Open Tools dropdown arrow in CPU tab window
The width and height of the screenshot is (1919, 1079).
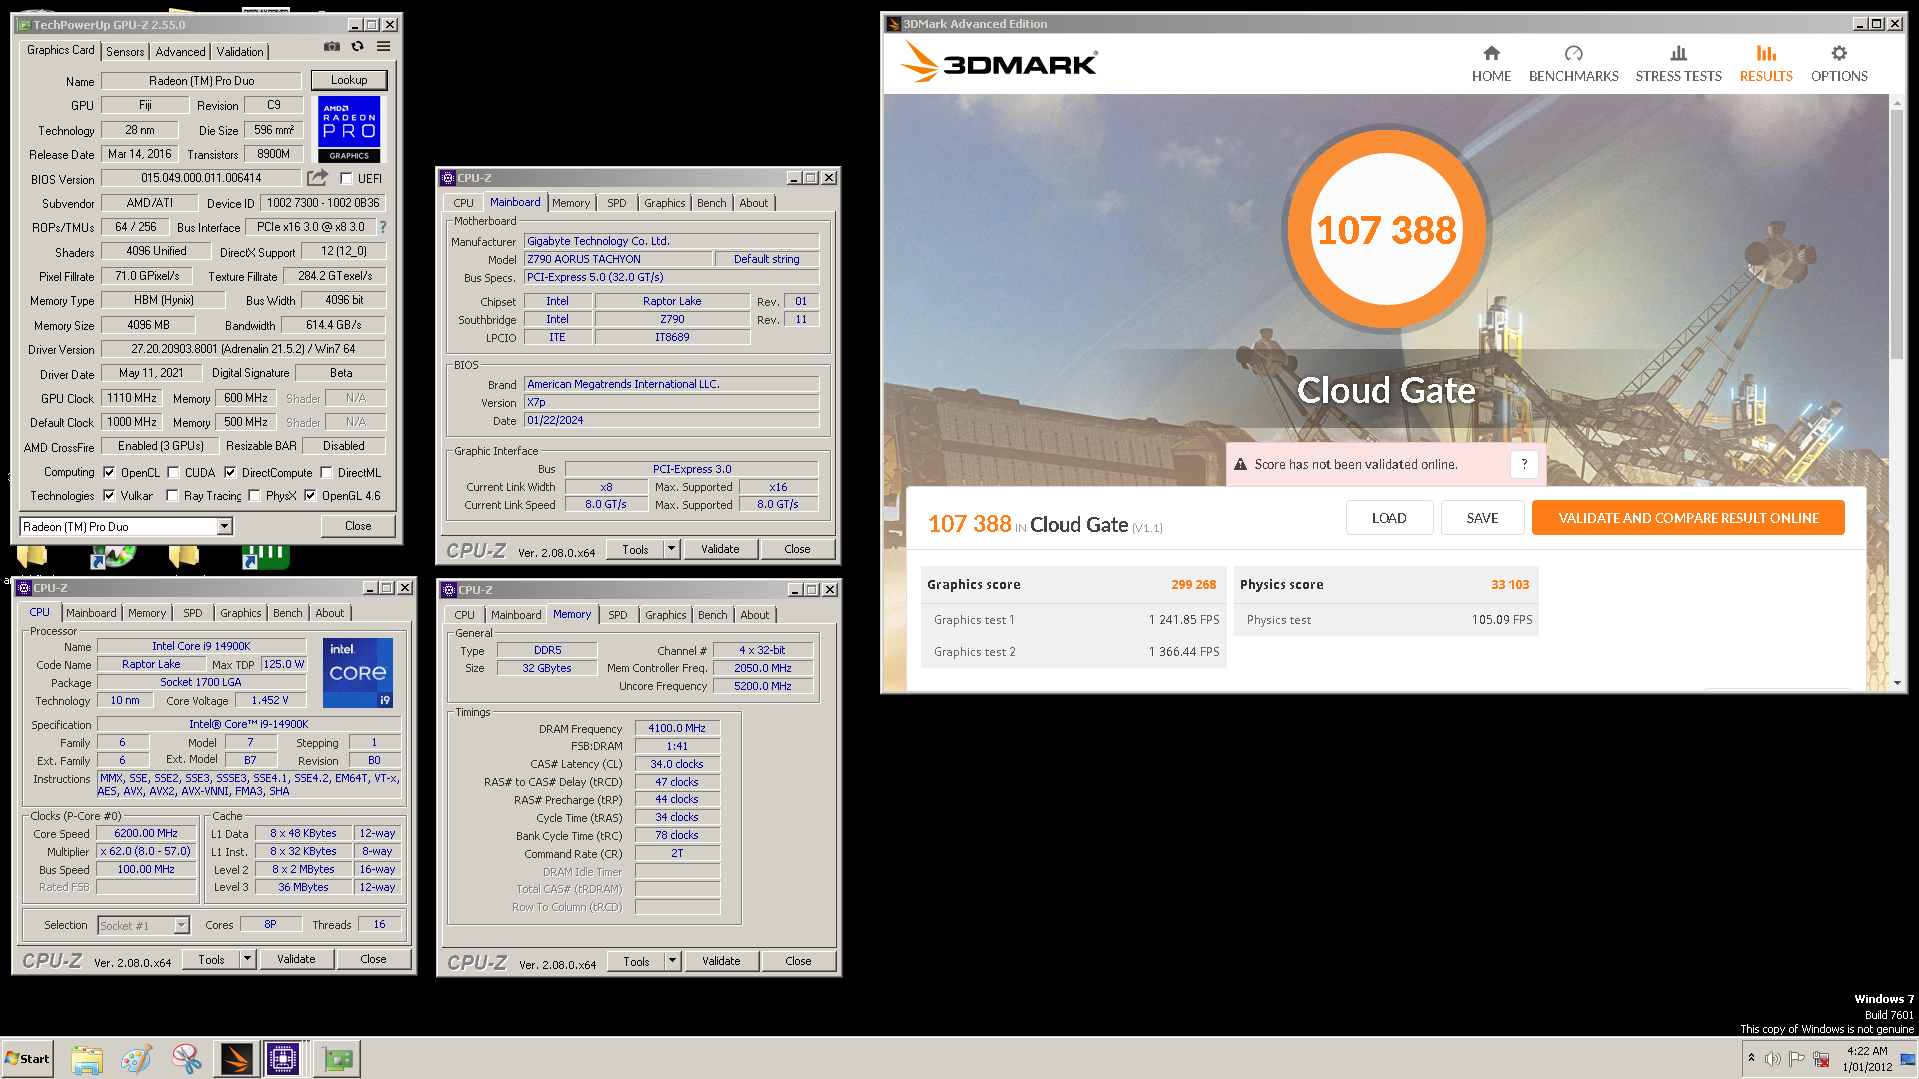(248, 959)
